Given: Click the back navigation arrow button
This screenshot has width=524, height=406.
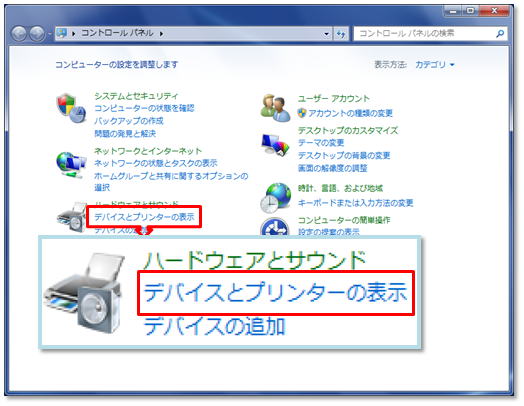Looking at the screenshot, I should 19,34.
